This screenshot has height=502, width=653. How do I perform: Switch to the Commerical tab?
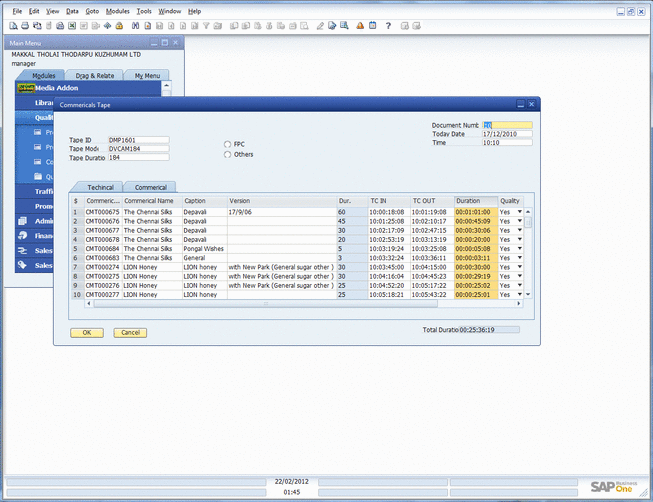point(150,187)
